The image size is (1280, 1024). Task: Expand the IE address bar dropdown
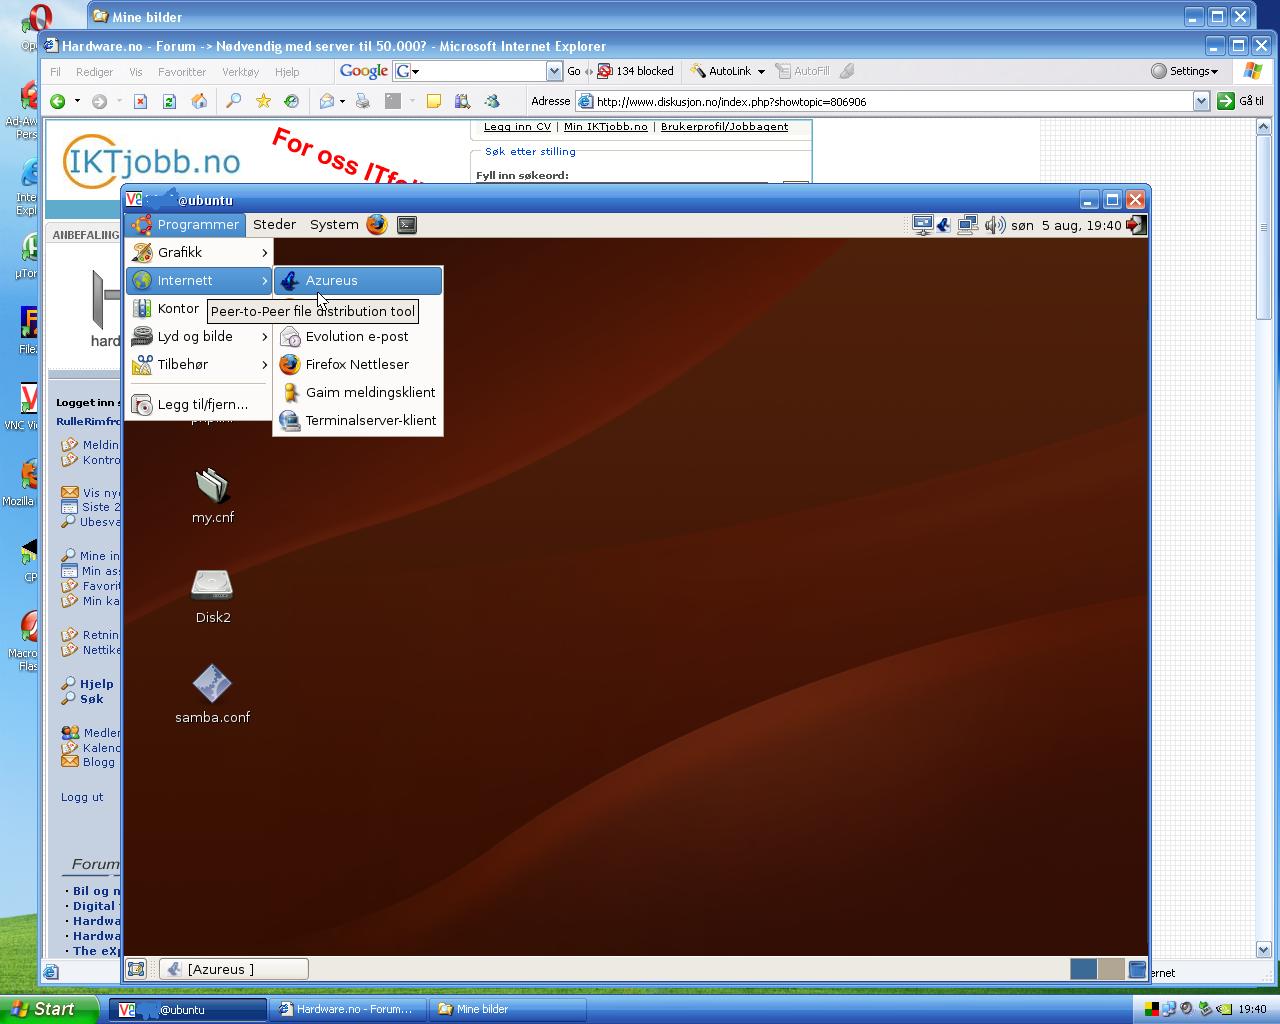[1201, 101]
